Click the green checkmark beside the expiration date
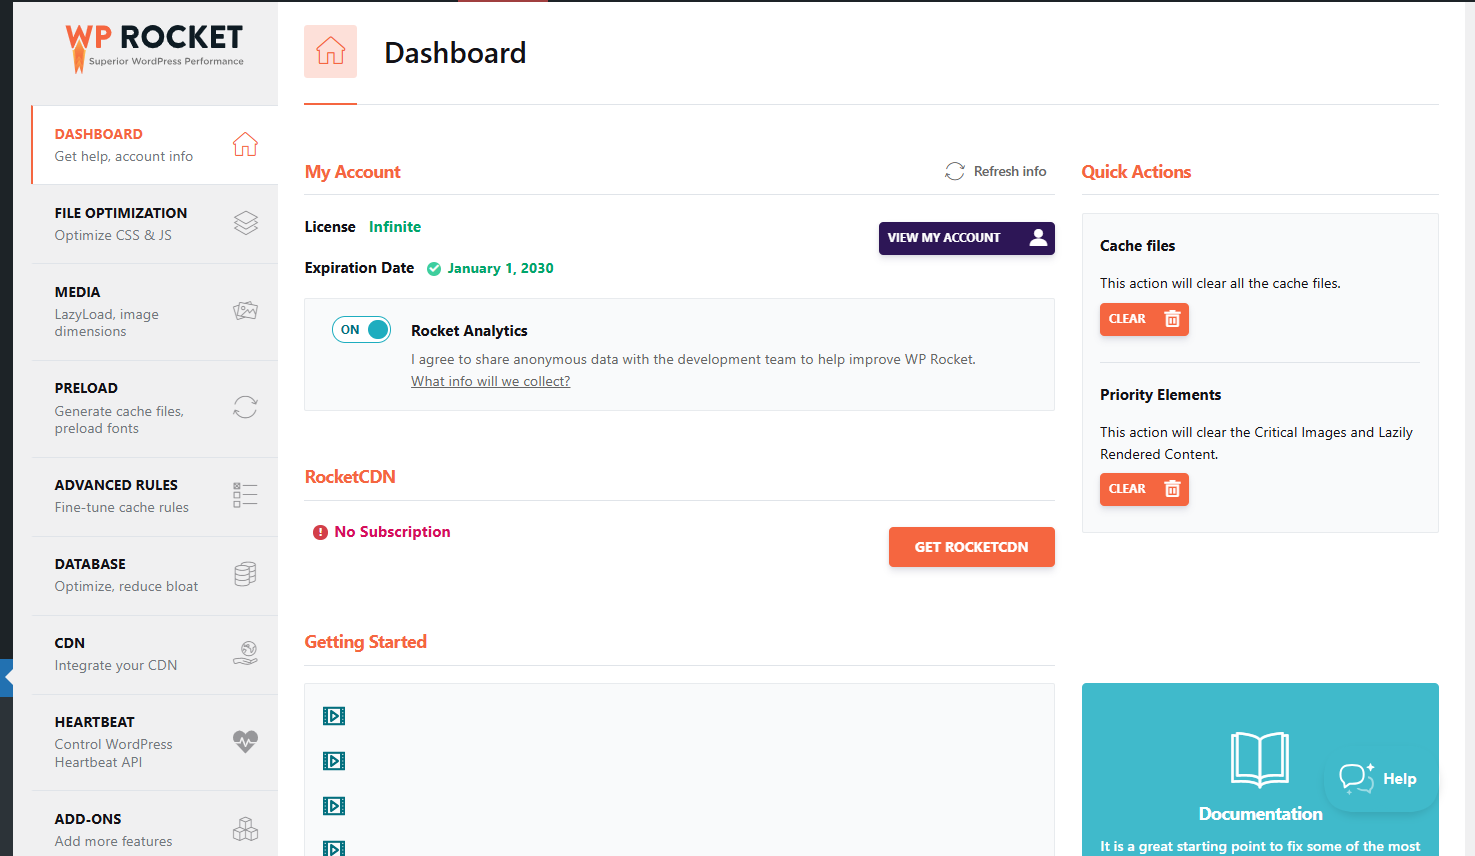This screenshot has width=1475, height=856. click(434, 269)
